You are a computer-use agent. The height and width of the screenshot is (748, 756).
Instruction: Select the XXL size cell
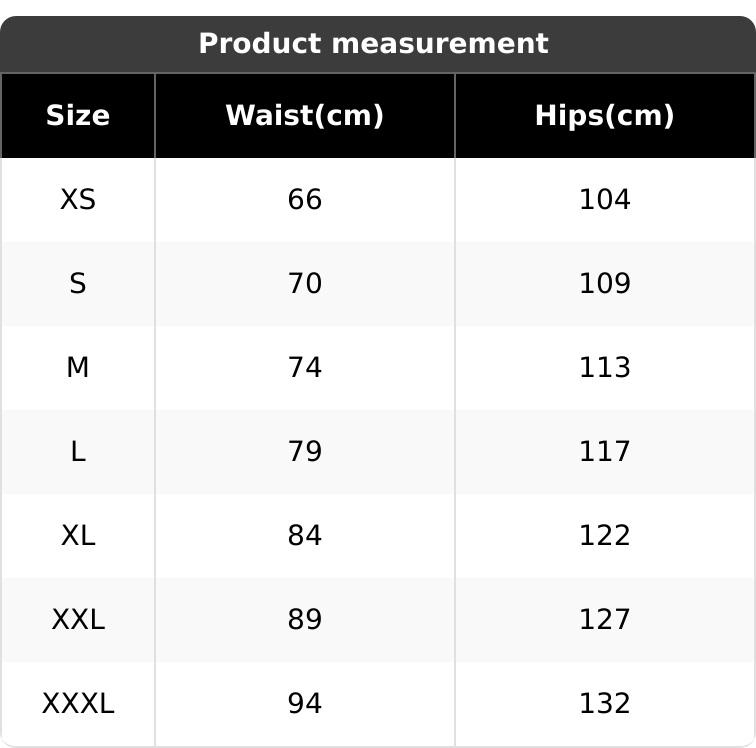[78, 620]
